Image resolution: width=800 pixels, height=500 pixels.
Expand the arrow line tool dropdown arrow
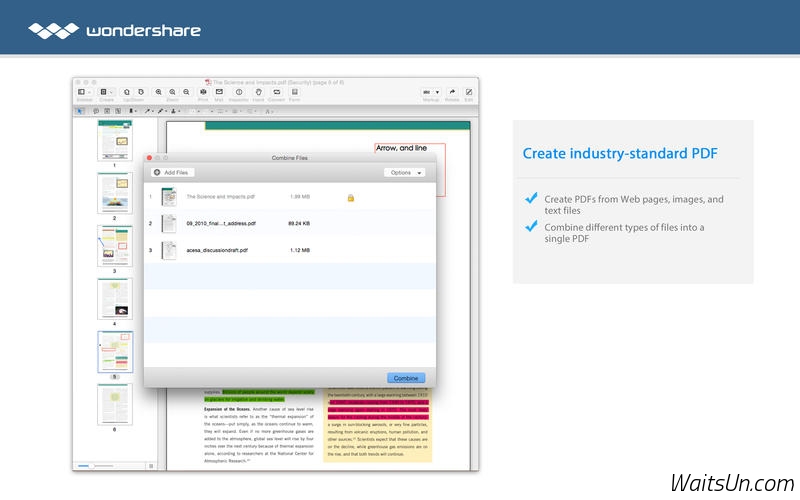[153, 111]
